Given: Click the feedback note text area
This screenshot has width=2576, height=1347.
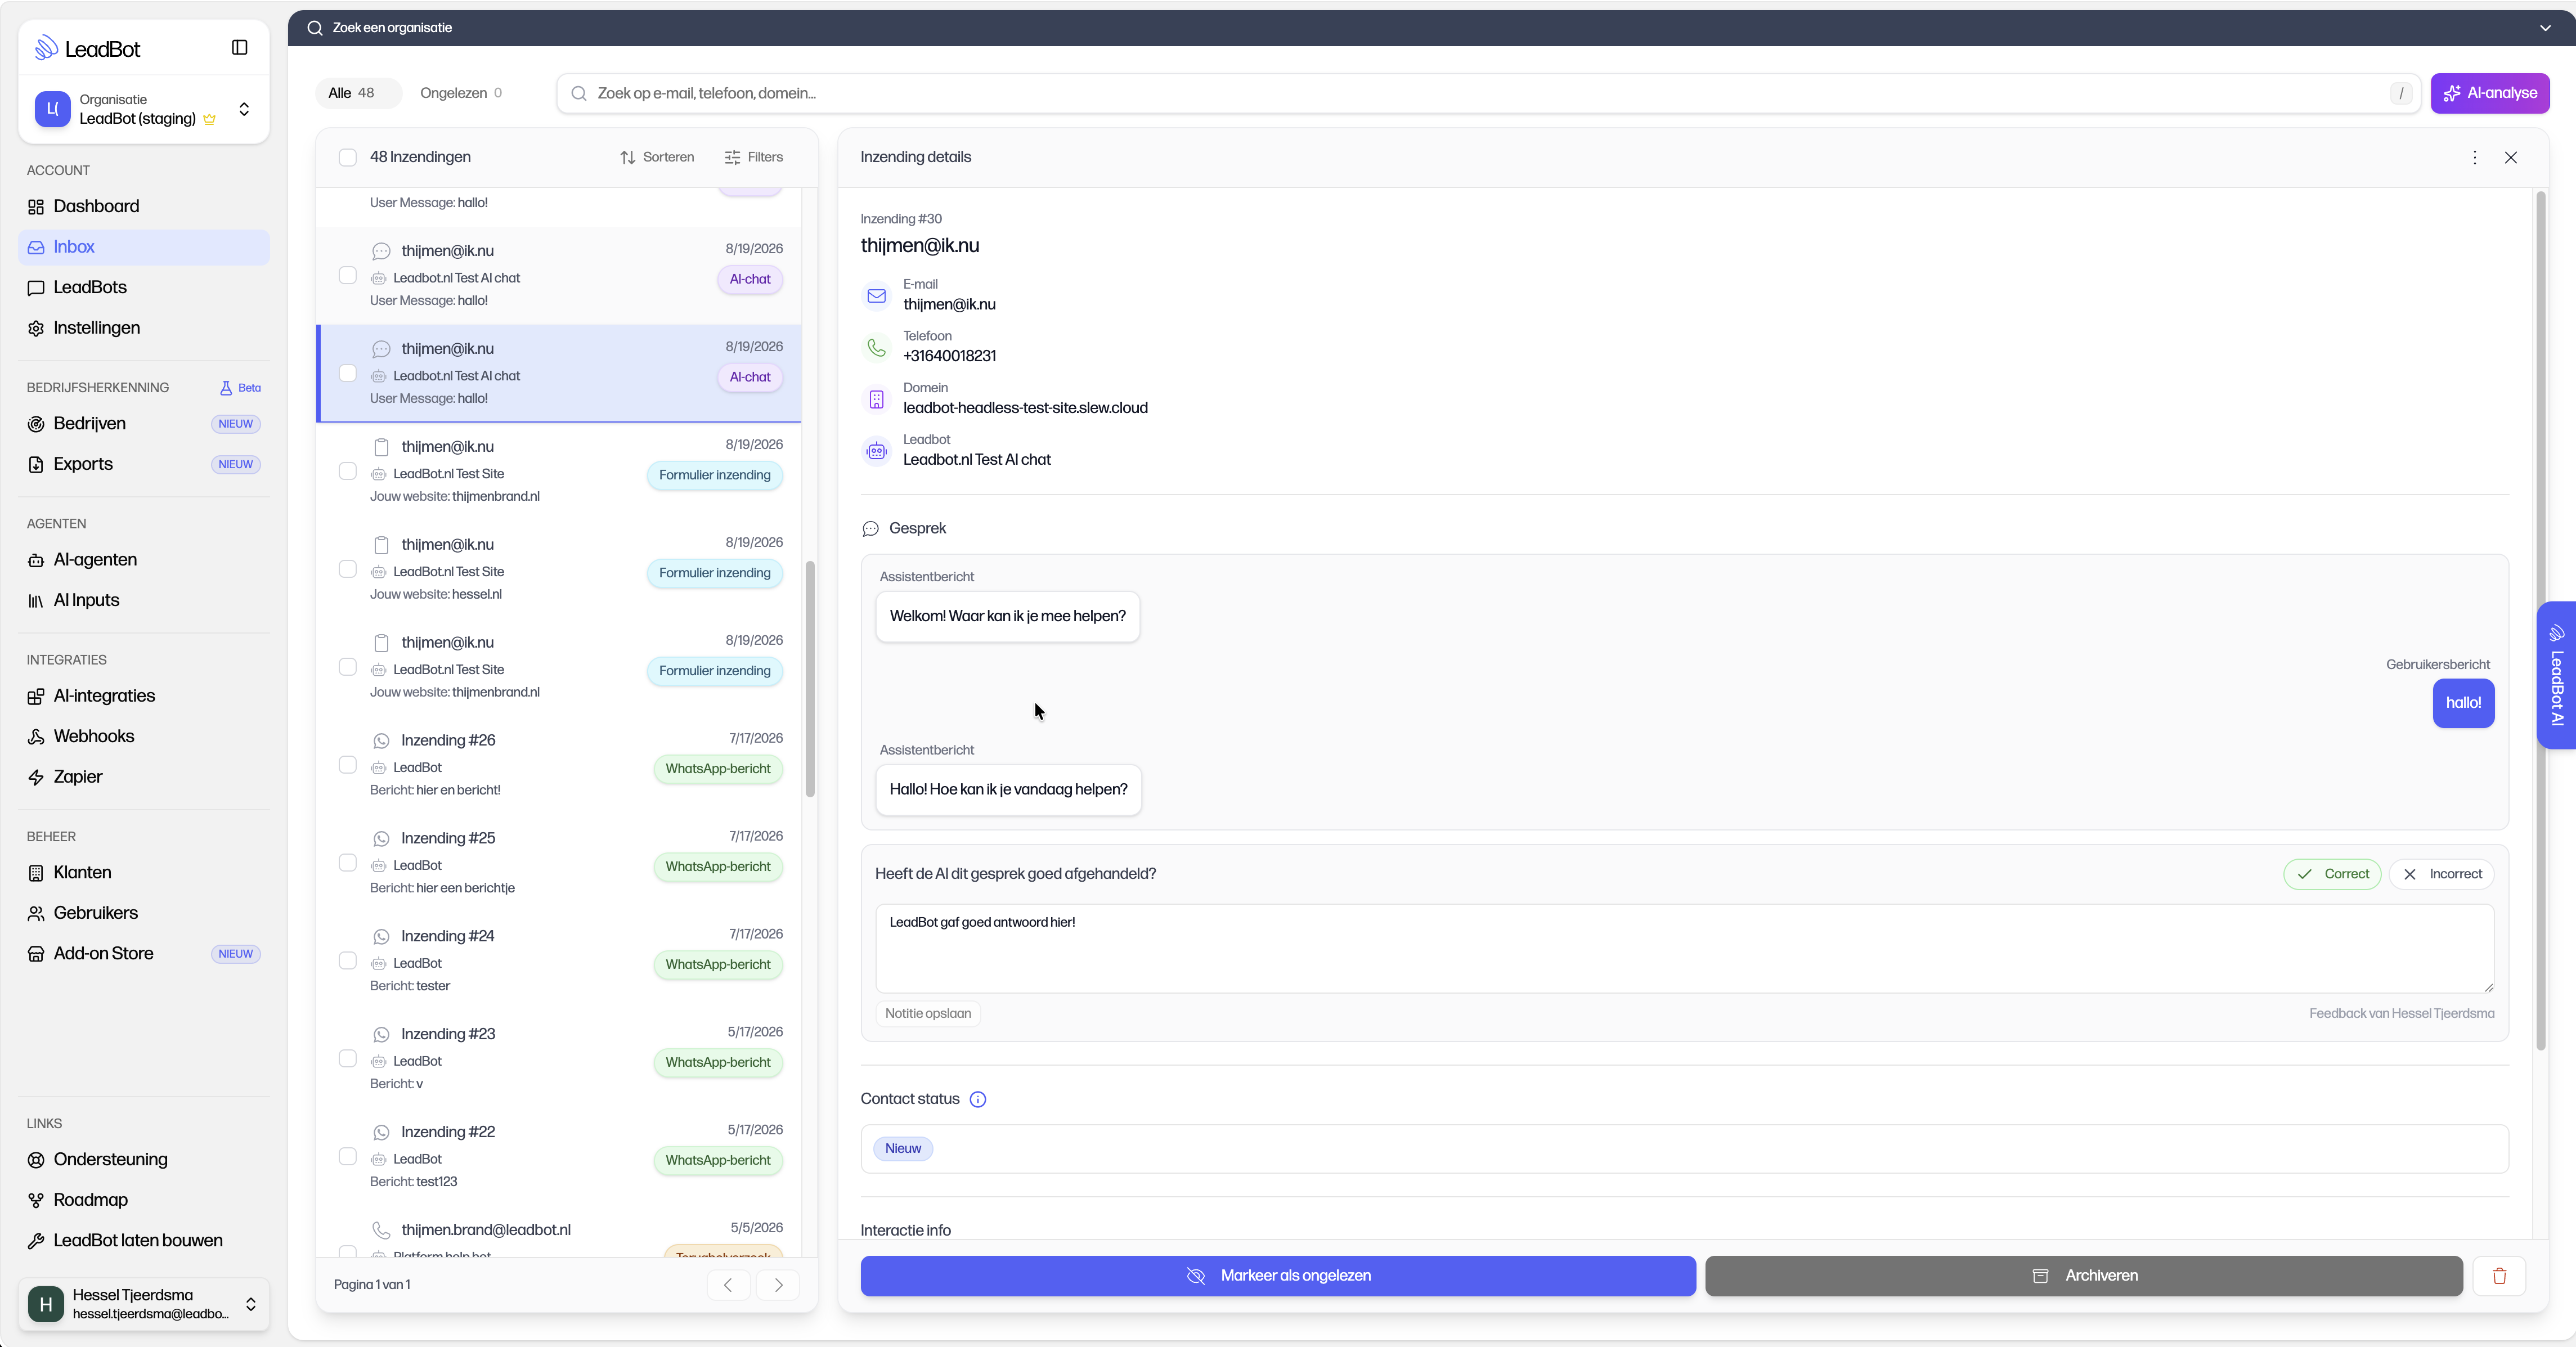Looking at the screenshot, I should tap(1684, 949).
